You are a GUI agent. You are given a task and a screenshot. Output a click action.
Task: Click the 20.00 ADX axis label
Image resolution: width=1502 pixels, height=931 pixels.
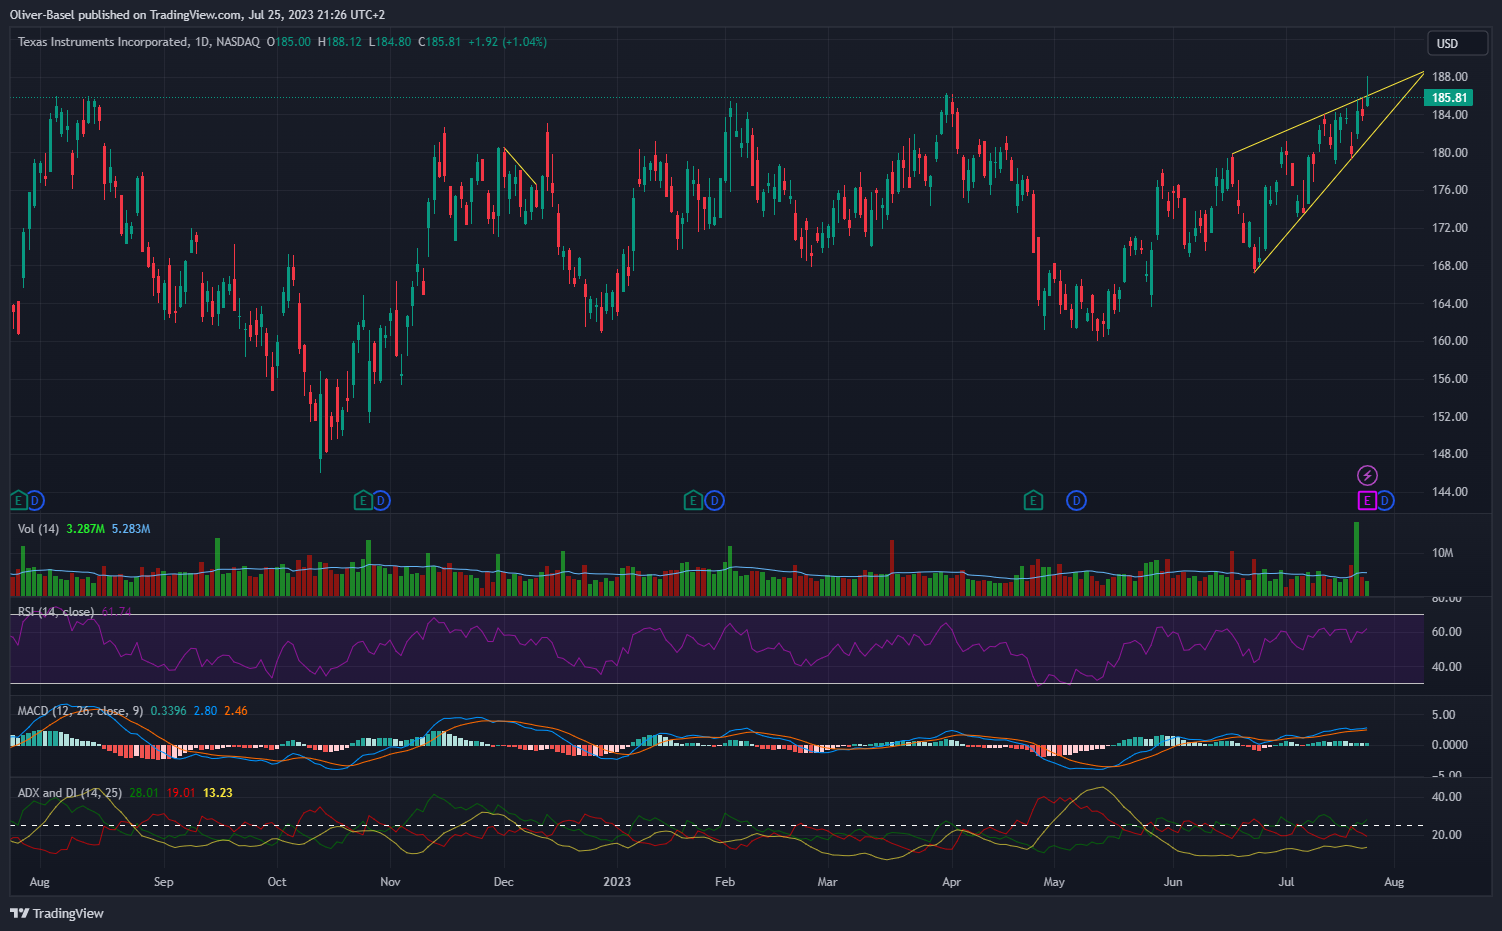click(1446, 835)
